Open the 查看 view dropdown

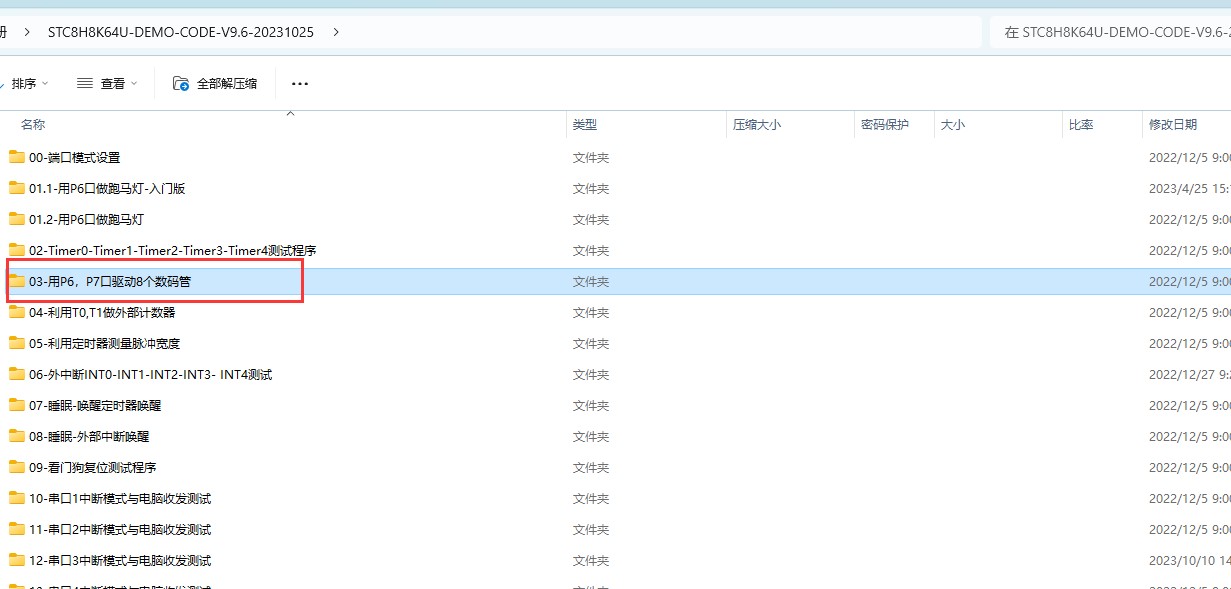click(107, 84)
